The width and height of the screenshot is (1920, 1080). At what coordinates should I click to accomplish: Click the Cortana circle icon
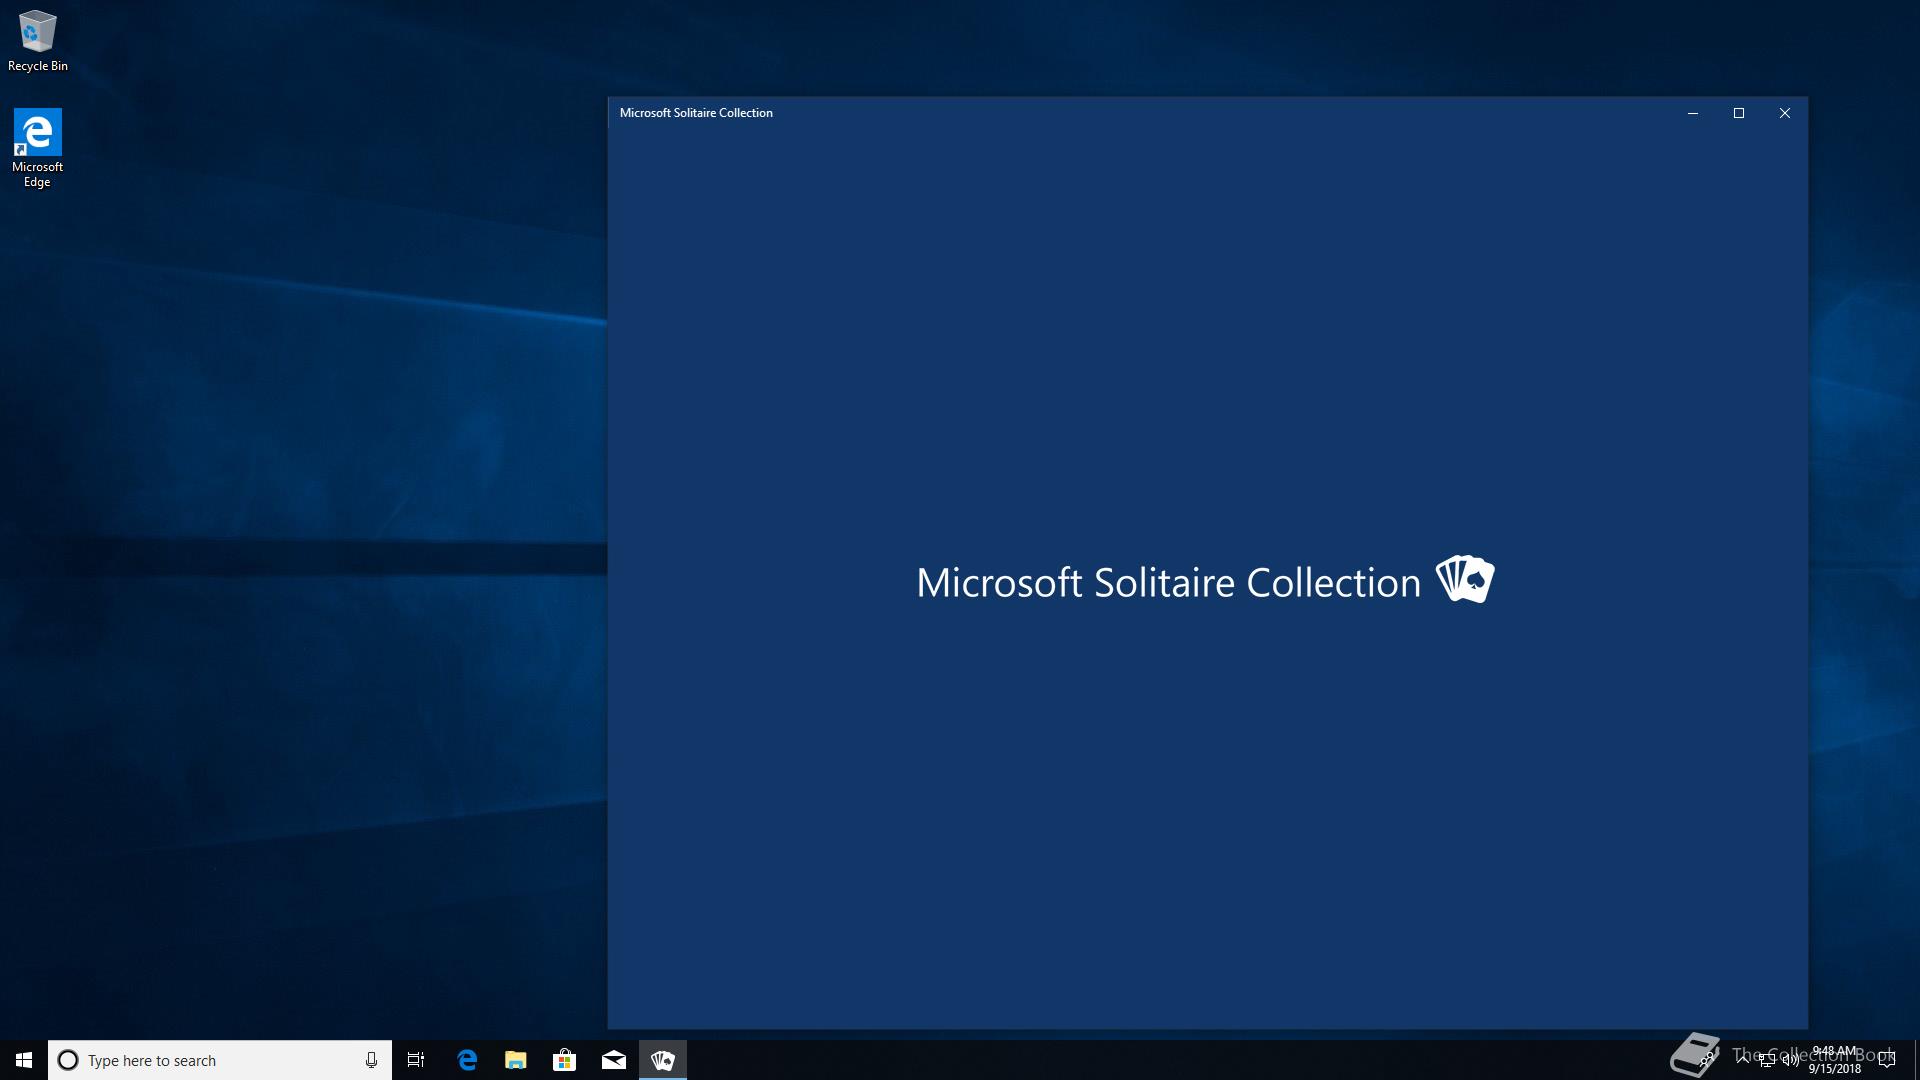click(68, 1060)
